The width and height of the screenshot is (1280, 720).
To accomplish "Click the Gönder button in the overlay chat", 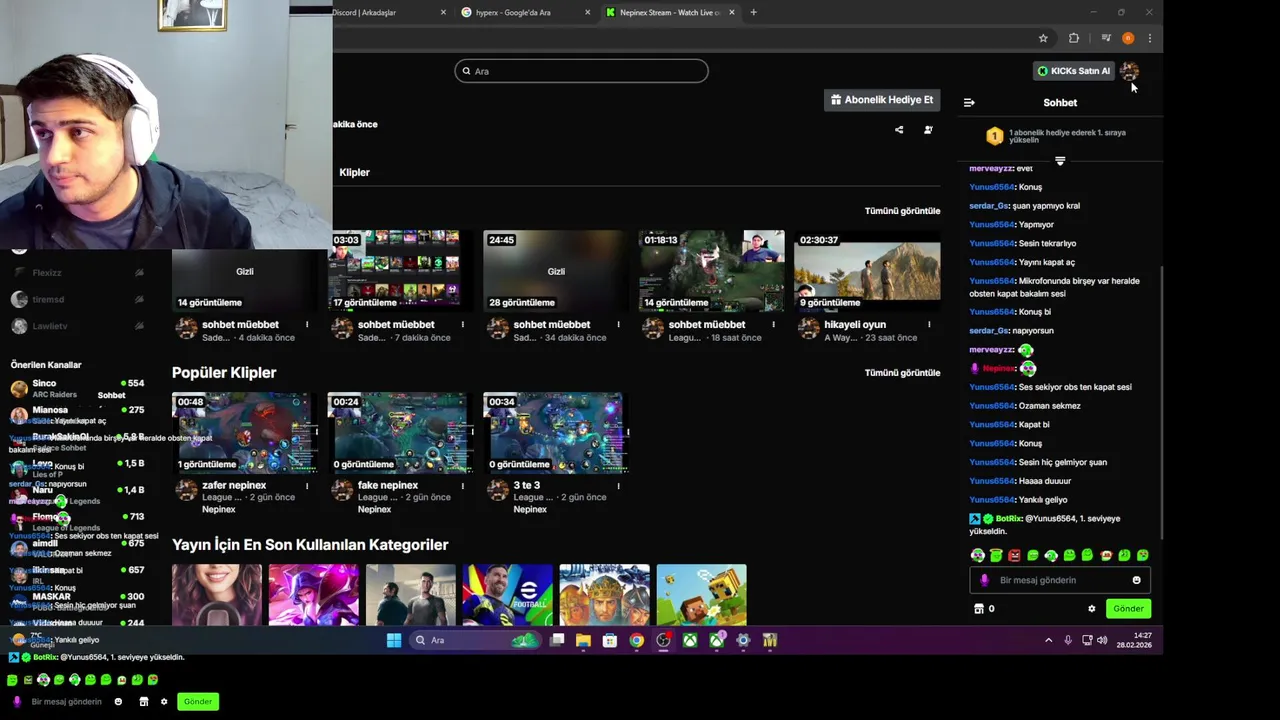I will 198,701.
